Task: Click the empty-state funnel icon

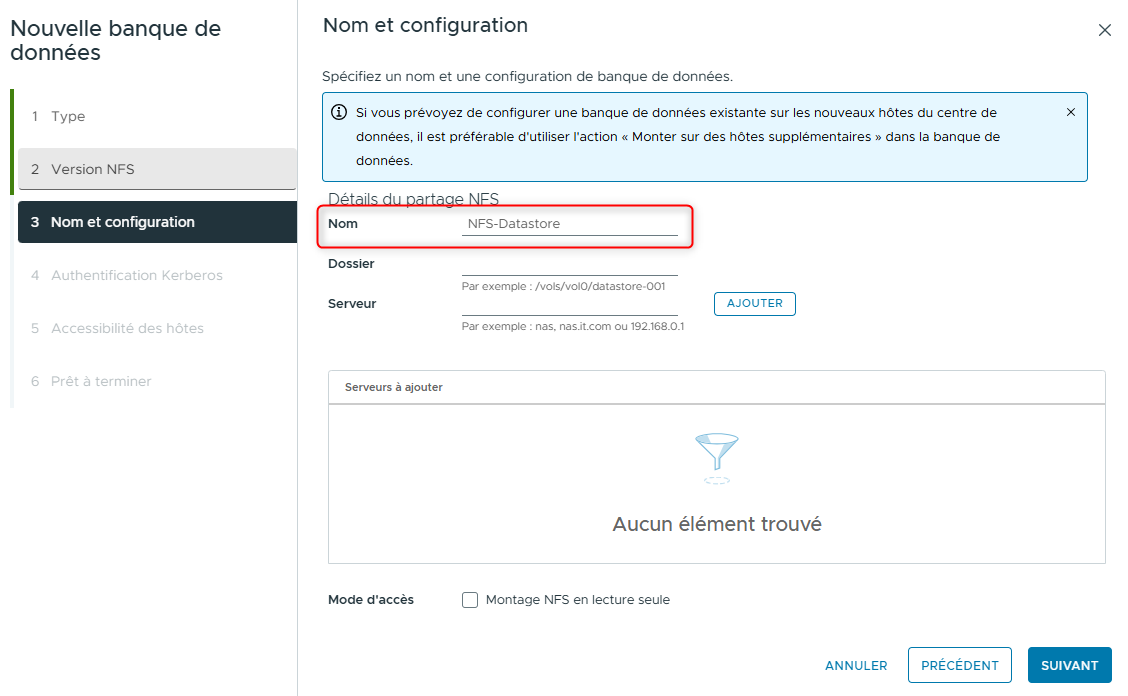Action: [x=716, y=458]
